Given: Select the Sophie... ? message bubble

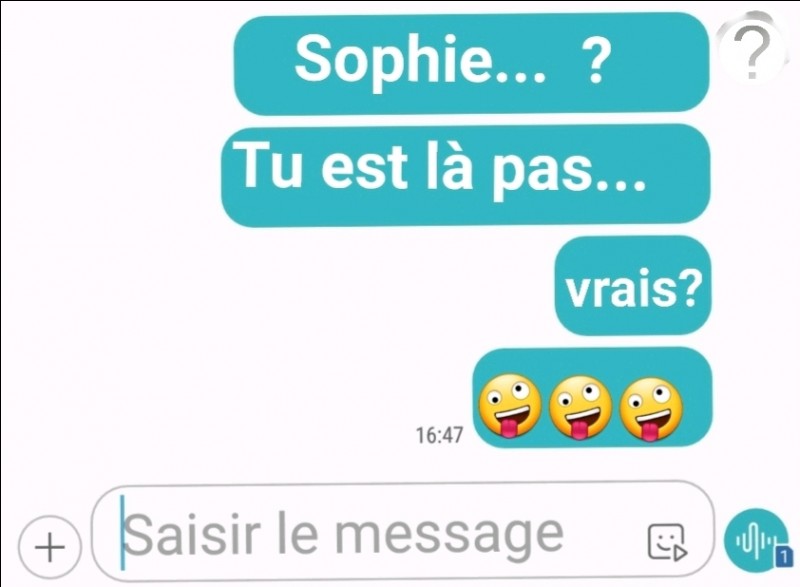Looking at the screenshot, I should (x=471, y=64).
